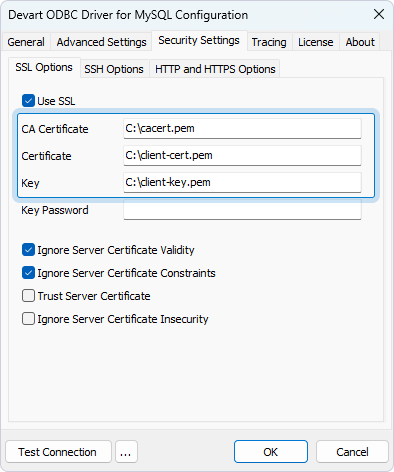The height and width of the screenshot is (472, 394).
Task: Click the Certificate path input field
Action: [x=242, y=155]
